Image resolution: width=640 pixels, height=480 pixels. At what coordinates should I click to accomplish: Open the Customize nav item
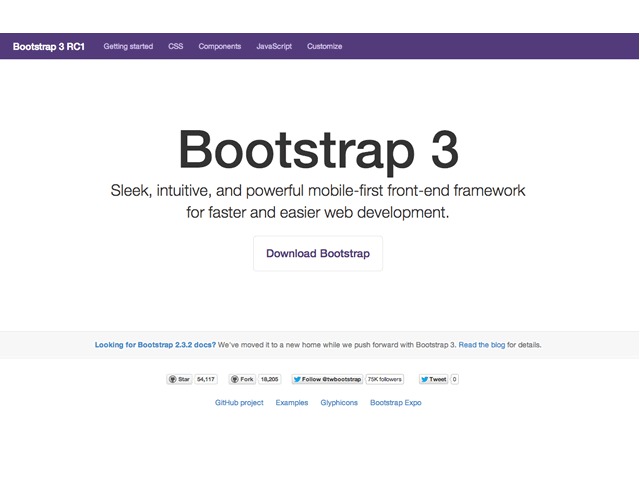pyautogui.click(x=324, y=47)
